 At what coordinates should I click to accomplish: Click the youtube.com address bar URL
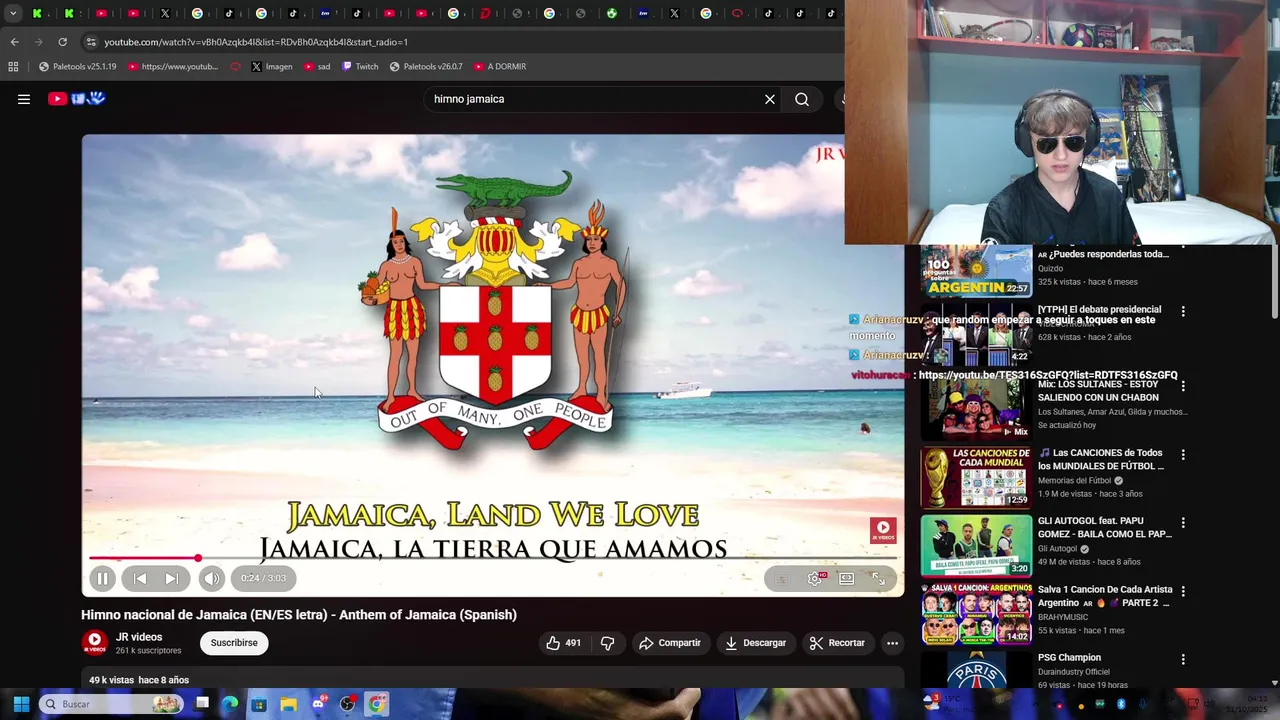[256, 42]
